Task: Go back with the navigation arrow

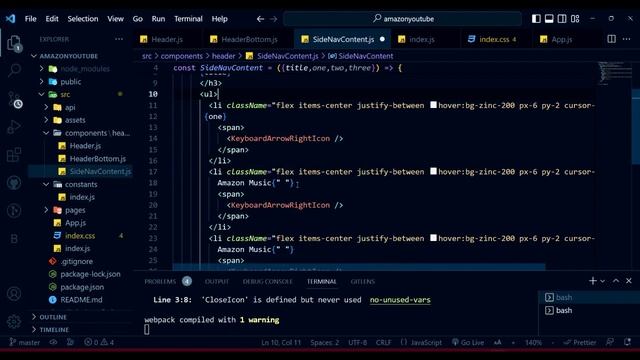Action: click(260, 19)
